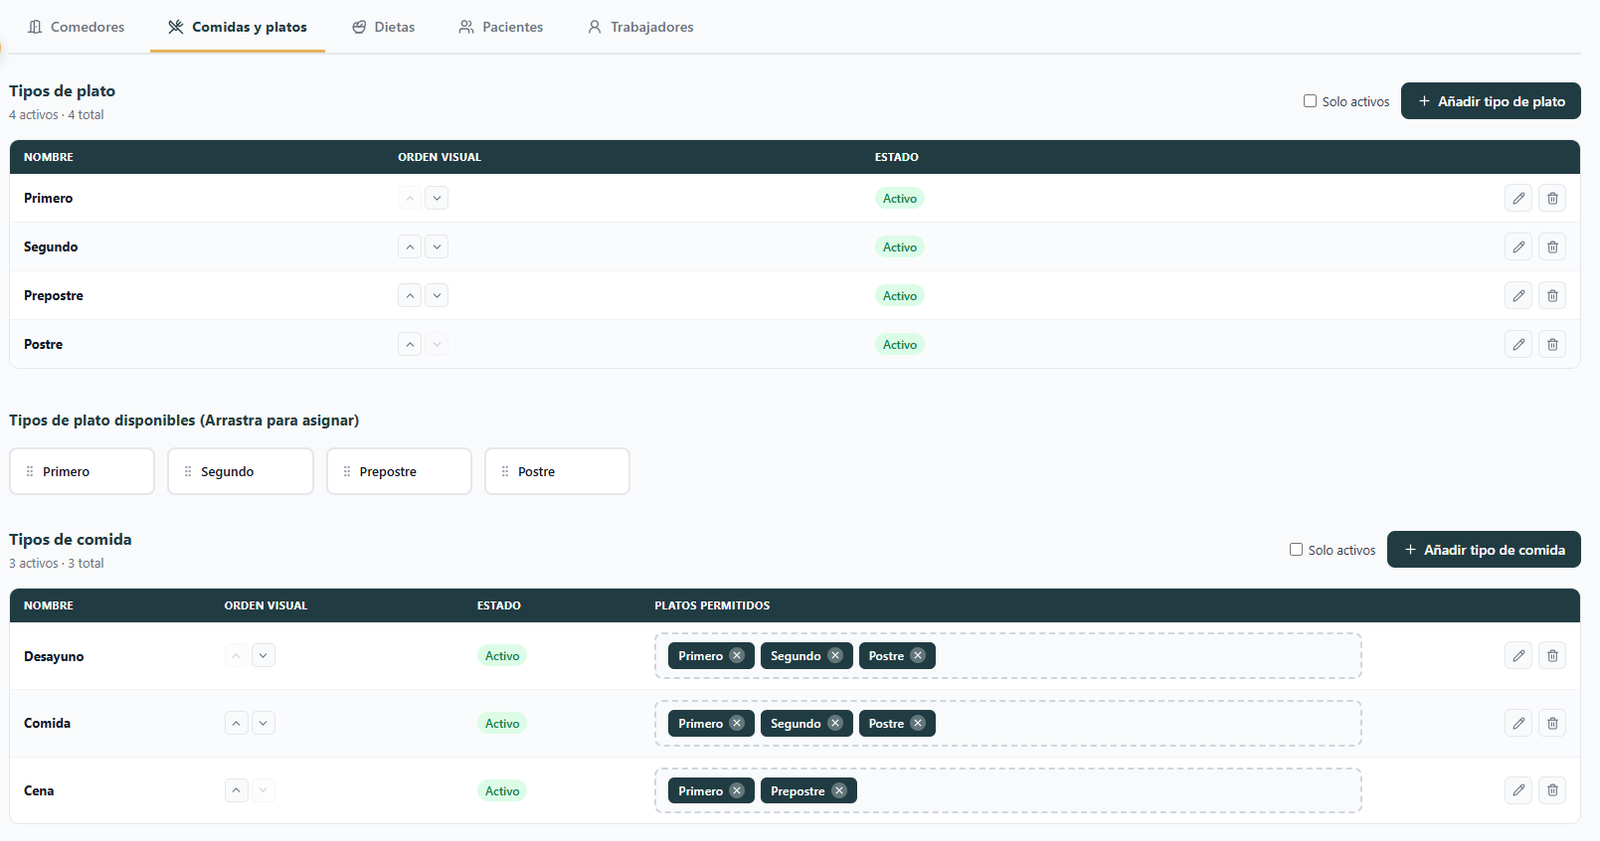Select the draggable Postre card
This screenshot has height=841, width=1600.
click(557, 471)
